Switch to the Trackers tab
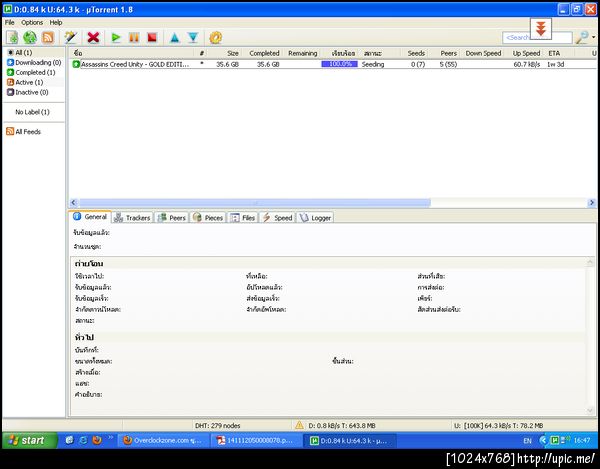600x469 pixels. click(133, 218)
